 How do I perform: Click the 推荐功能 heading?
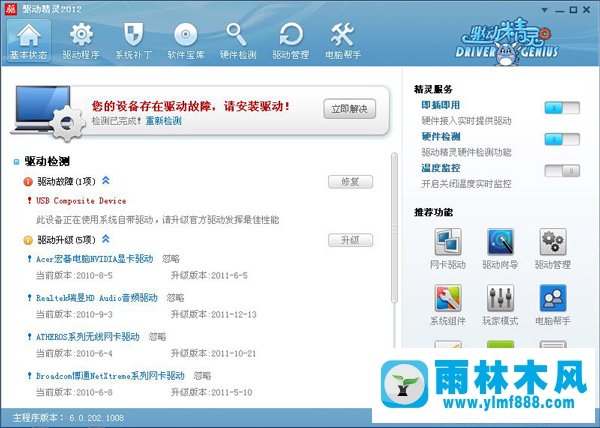pyautogui.click(x=433, y=213)
